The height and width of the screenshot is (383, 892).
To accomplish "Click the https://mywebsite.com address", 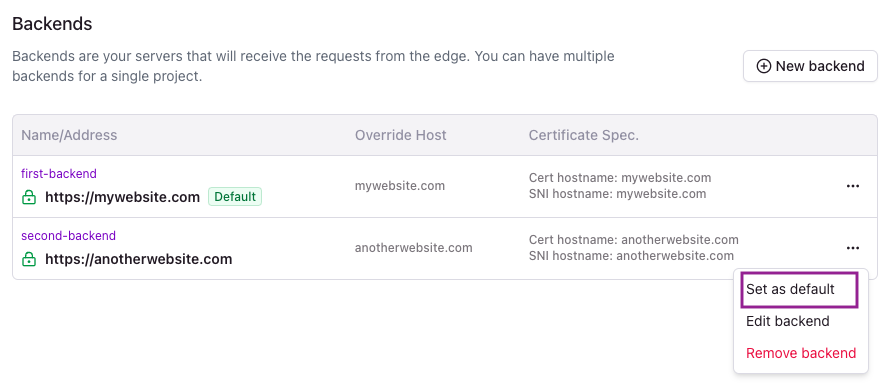I will coord(122,197).
